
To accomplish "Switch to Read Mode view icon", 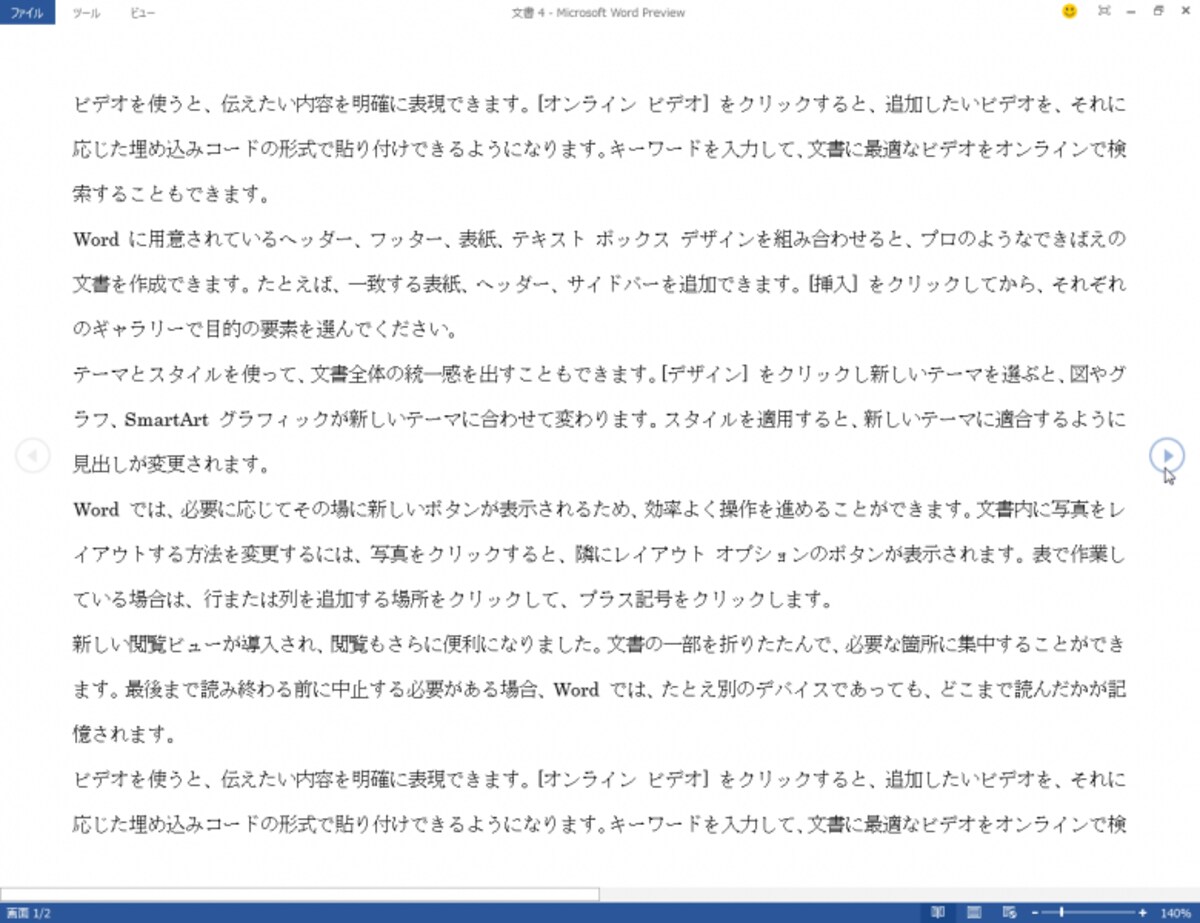I will click(x=938, y=912).
